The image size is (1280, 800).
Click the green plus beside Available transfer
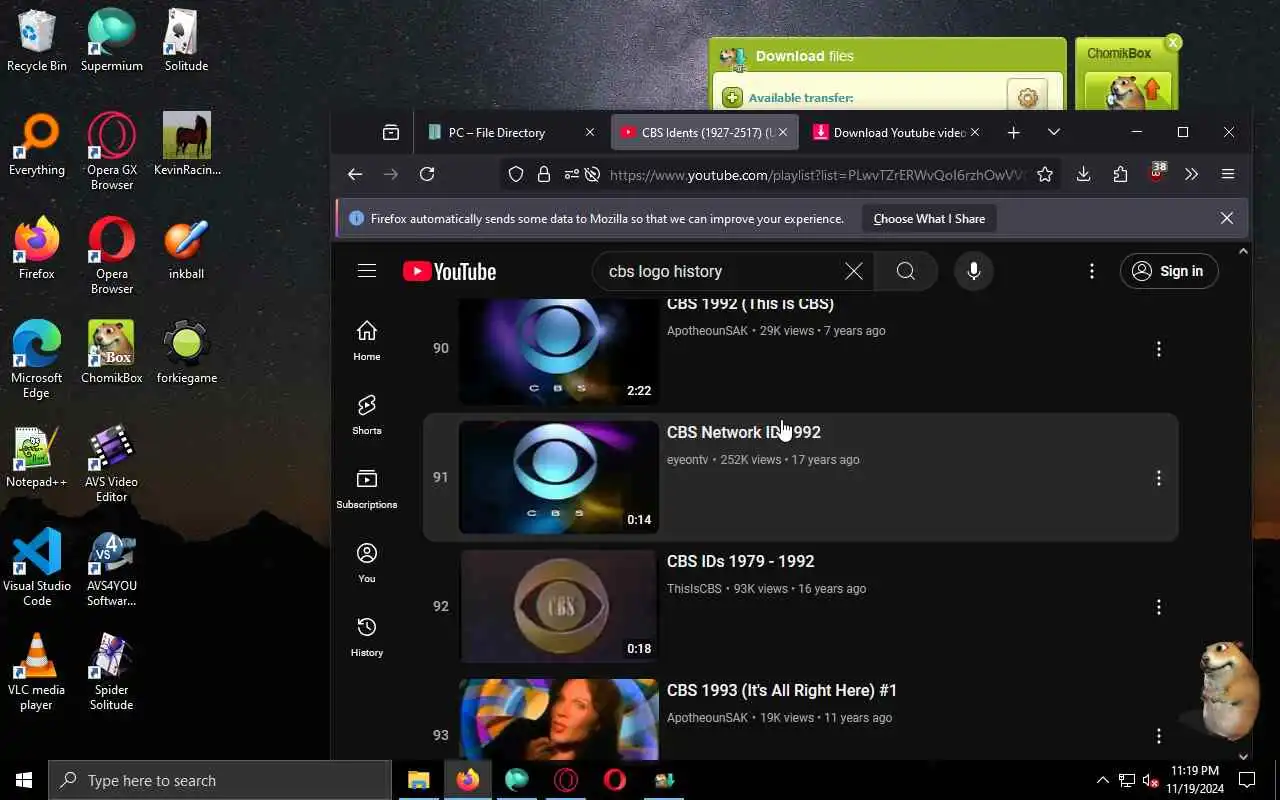(x=732, y=97)
